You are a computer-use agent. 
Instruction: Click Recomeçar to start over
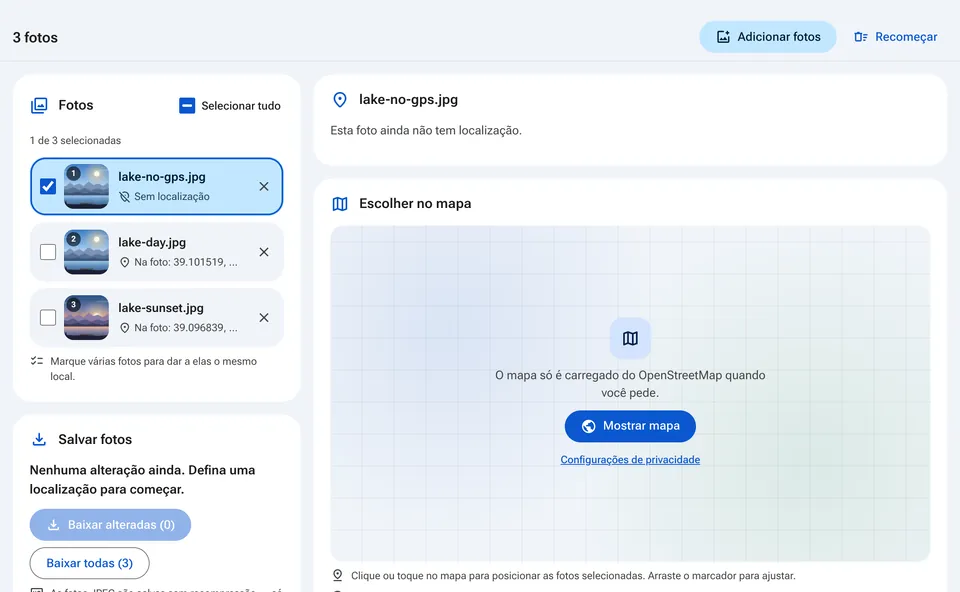(896, 37)
